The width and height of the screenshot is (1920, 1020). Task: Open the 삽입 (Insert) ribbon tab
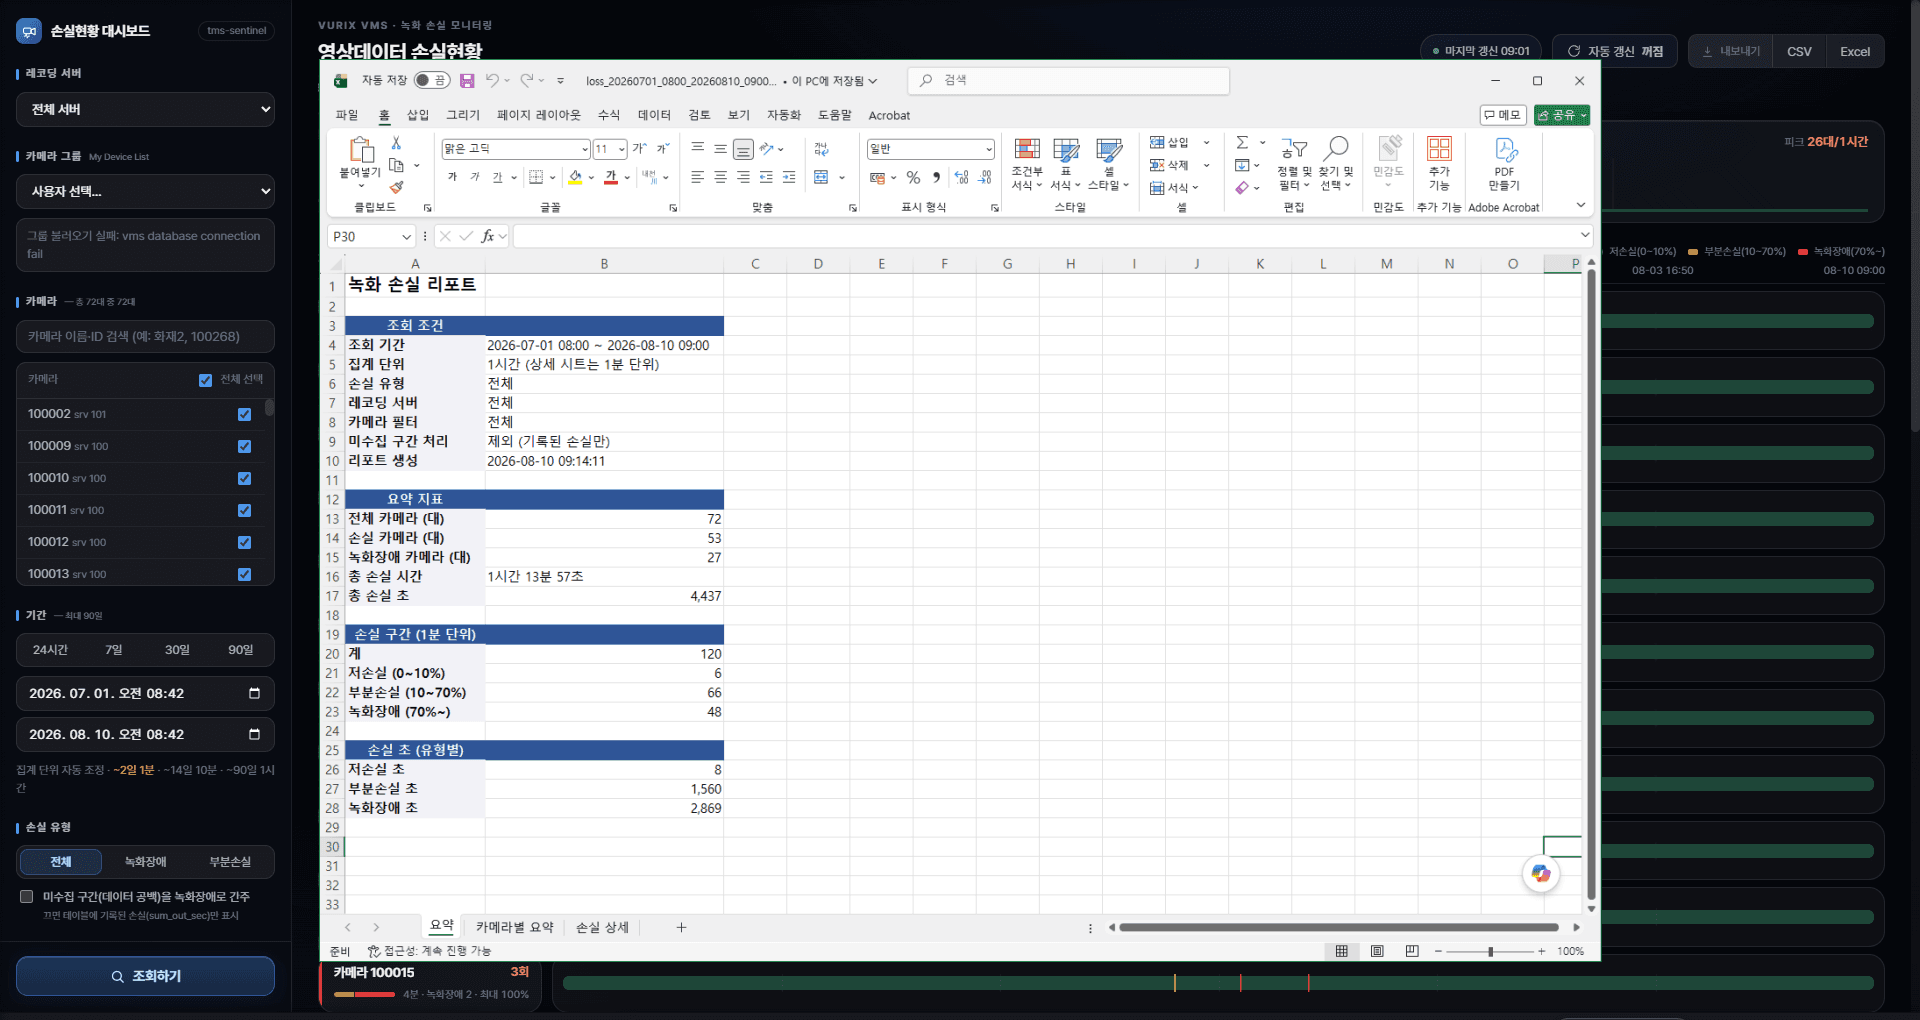click(418, 115)
